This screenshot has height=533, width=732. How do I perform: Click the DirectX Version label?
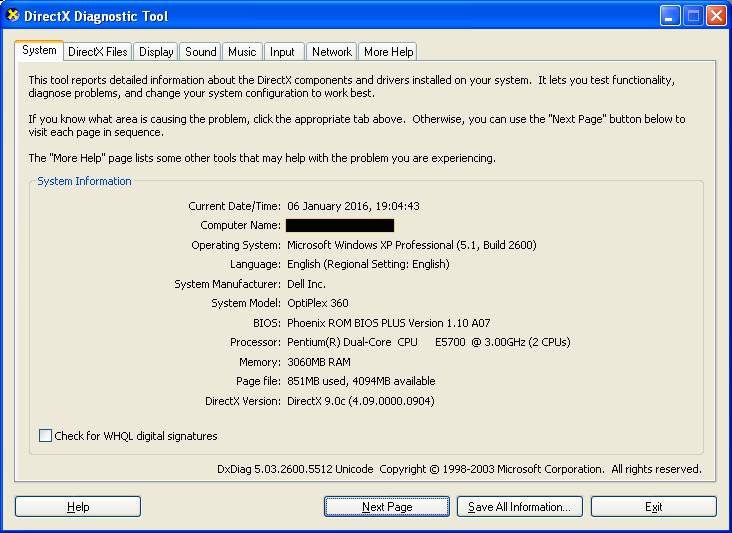243,401
